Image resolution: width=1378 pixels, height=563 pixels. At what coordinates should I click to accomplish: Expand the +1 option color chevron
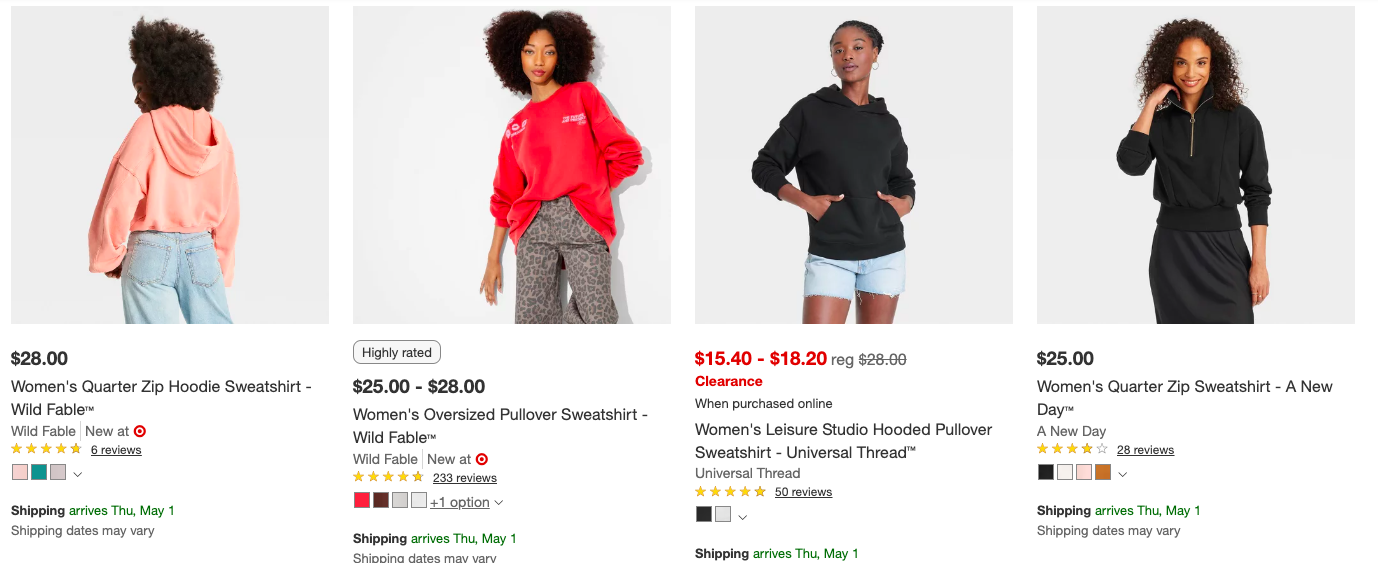(498, 502)
